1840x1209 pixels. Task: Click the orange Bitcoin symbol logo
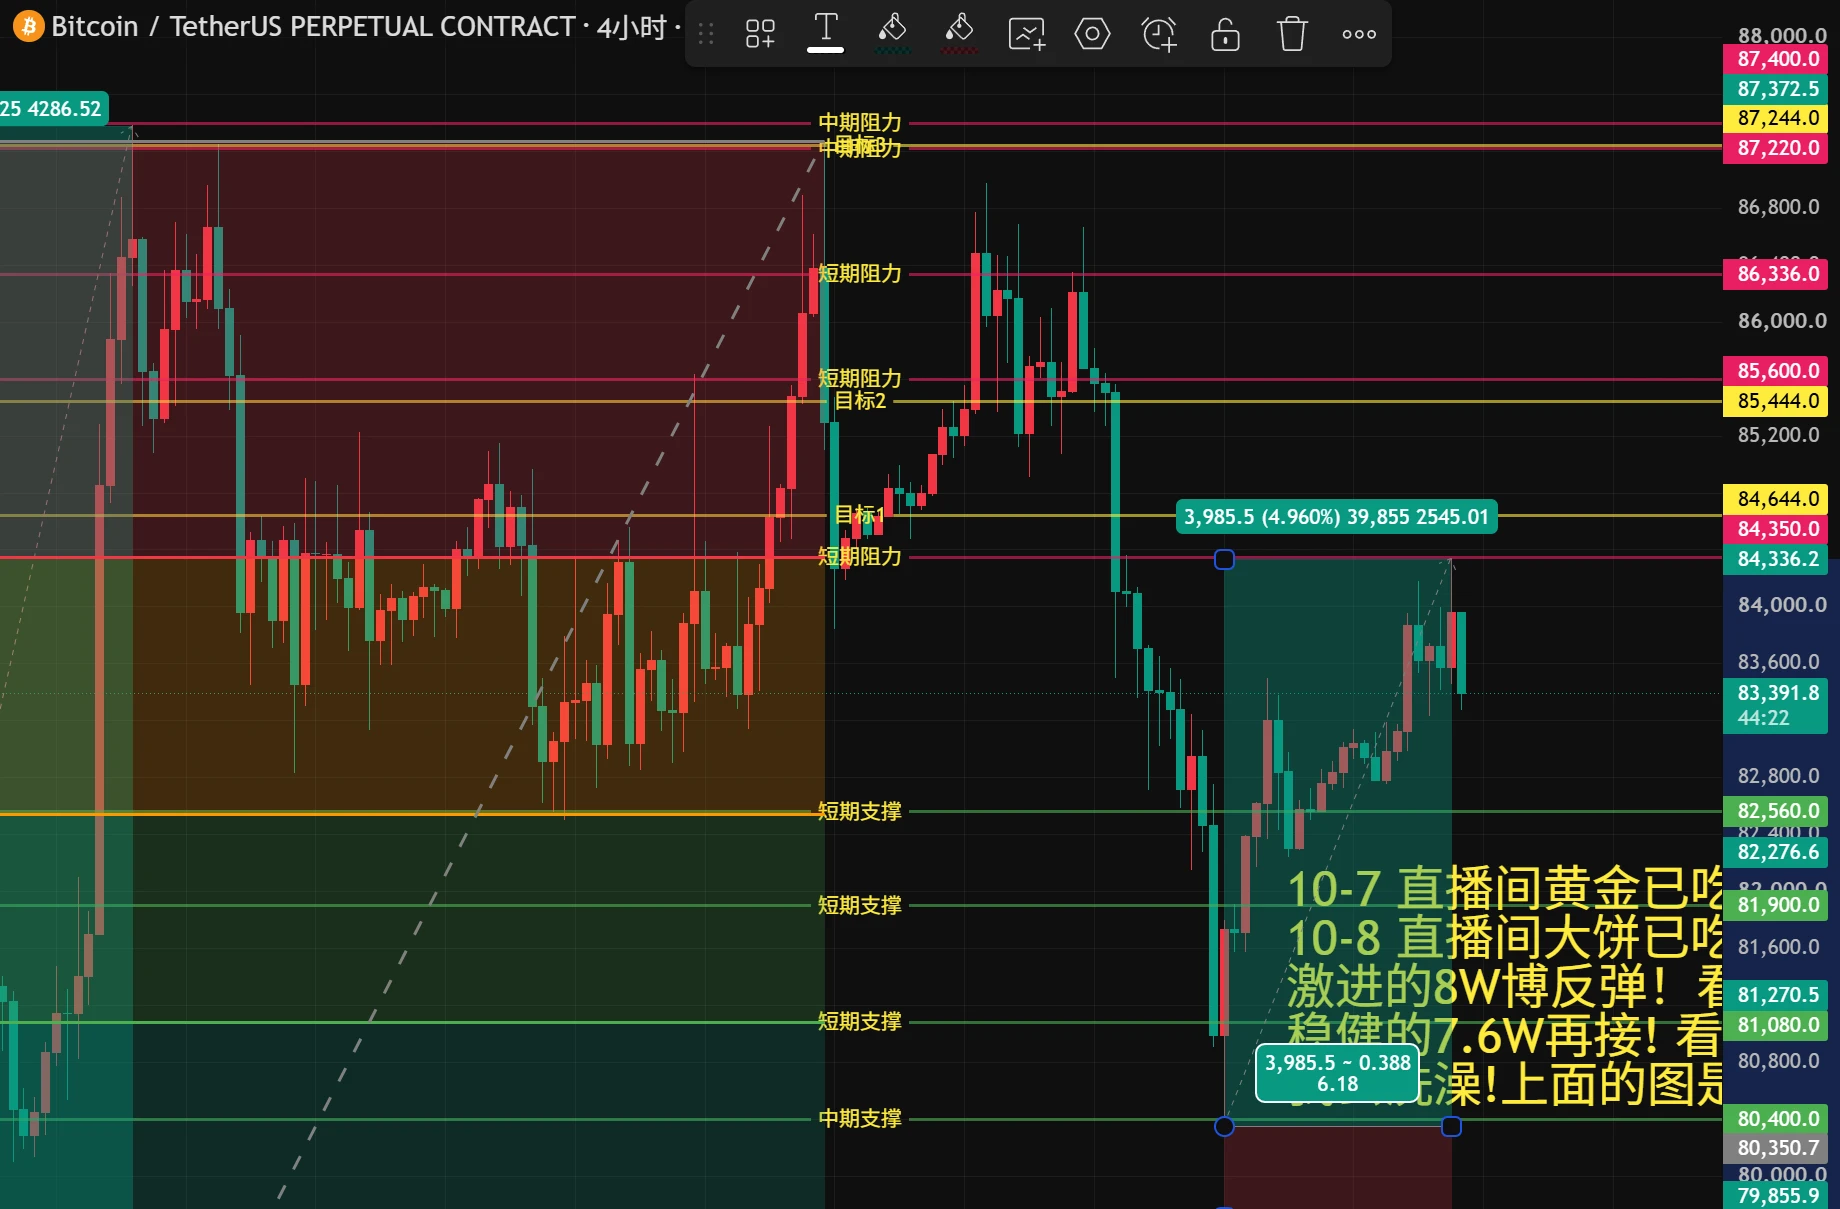click(28, 26)
